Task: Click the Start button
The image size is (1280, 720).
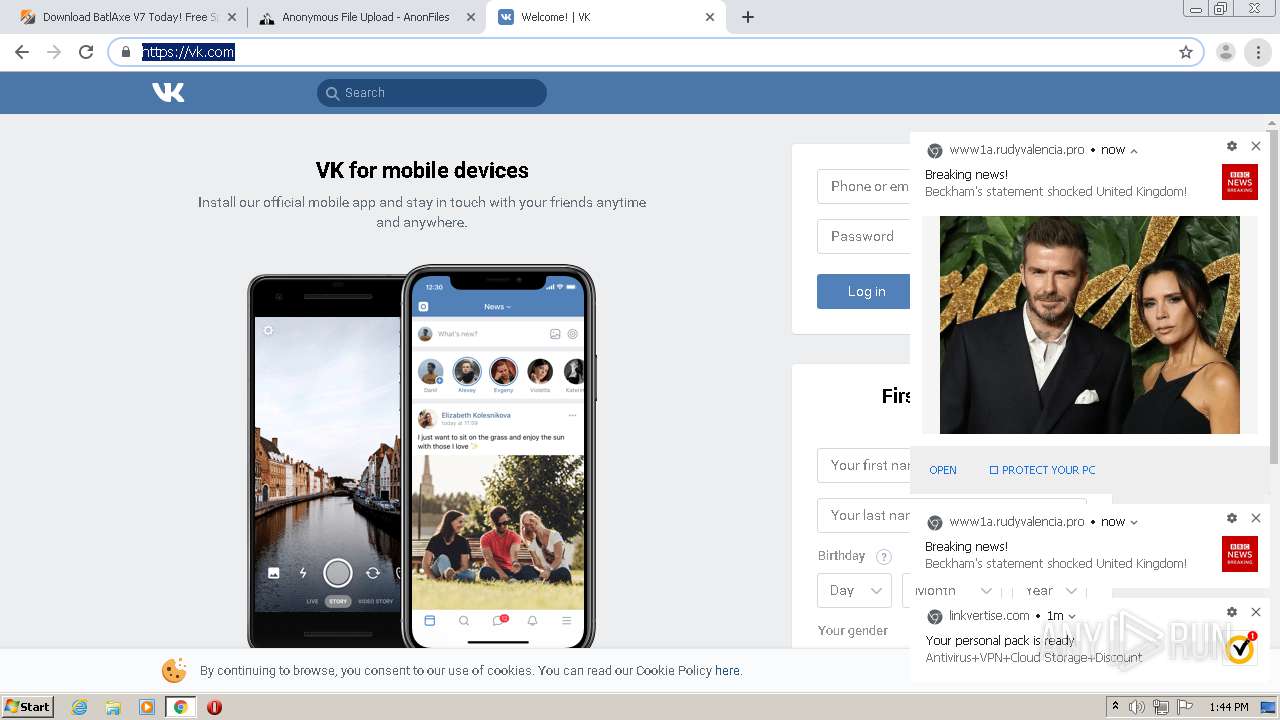Action: [x=28, y=707]
